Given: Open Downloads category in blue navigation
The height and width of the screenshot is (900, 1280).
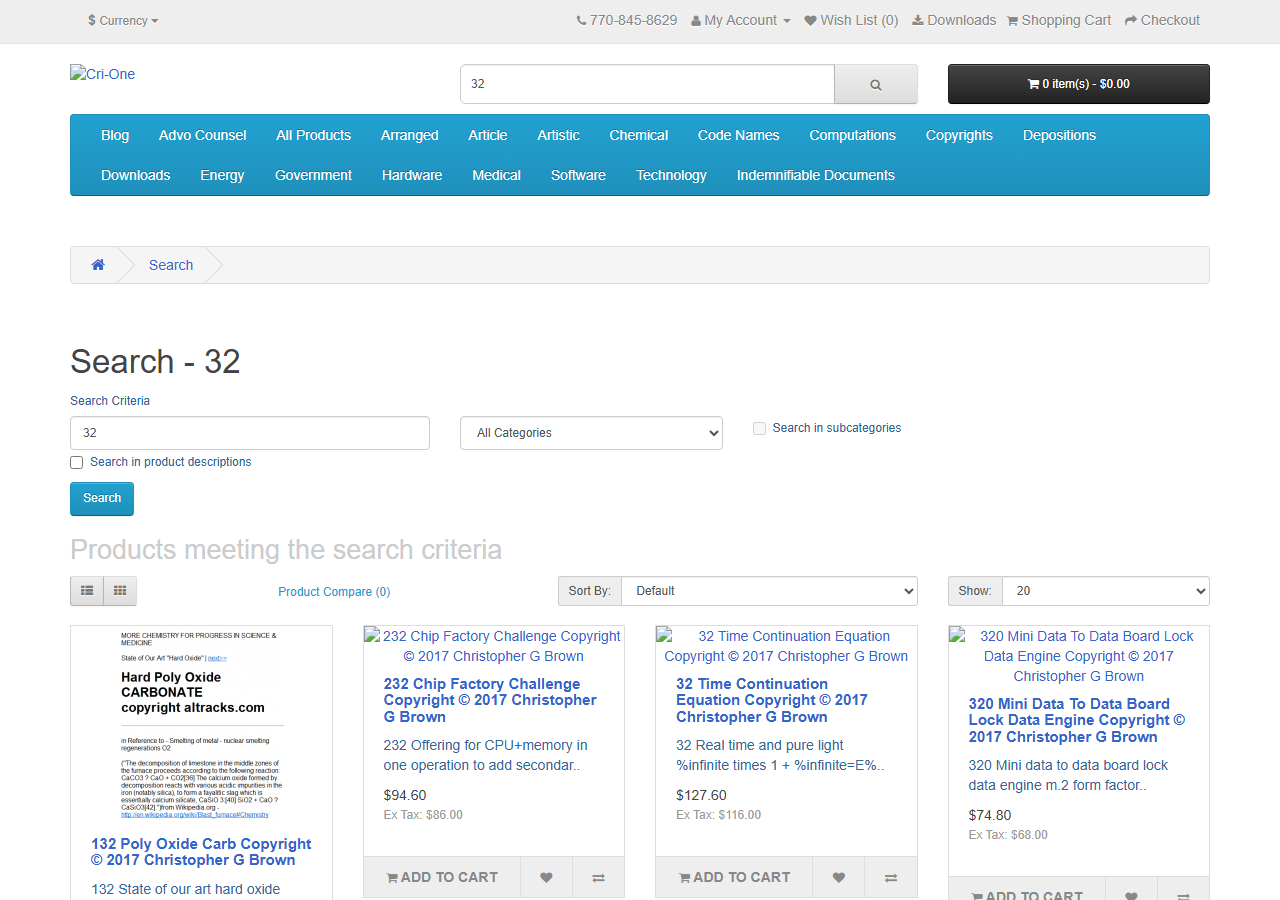Looking at the screenshot, I should point(136,175).
